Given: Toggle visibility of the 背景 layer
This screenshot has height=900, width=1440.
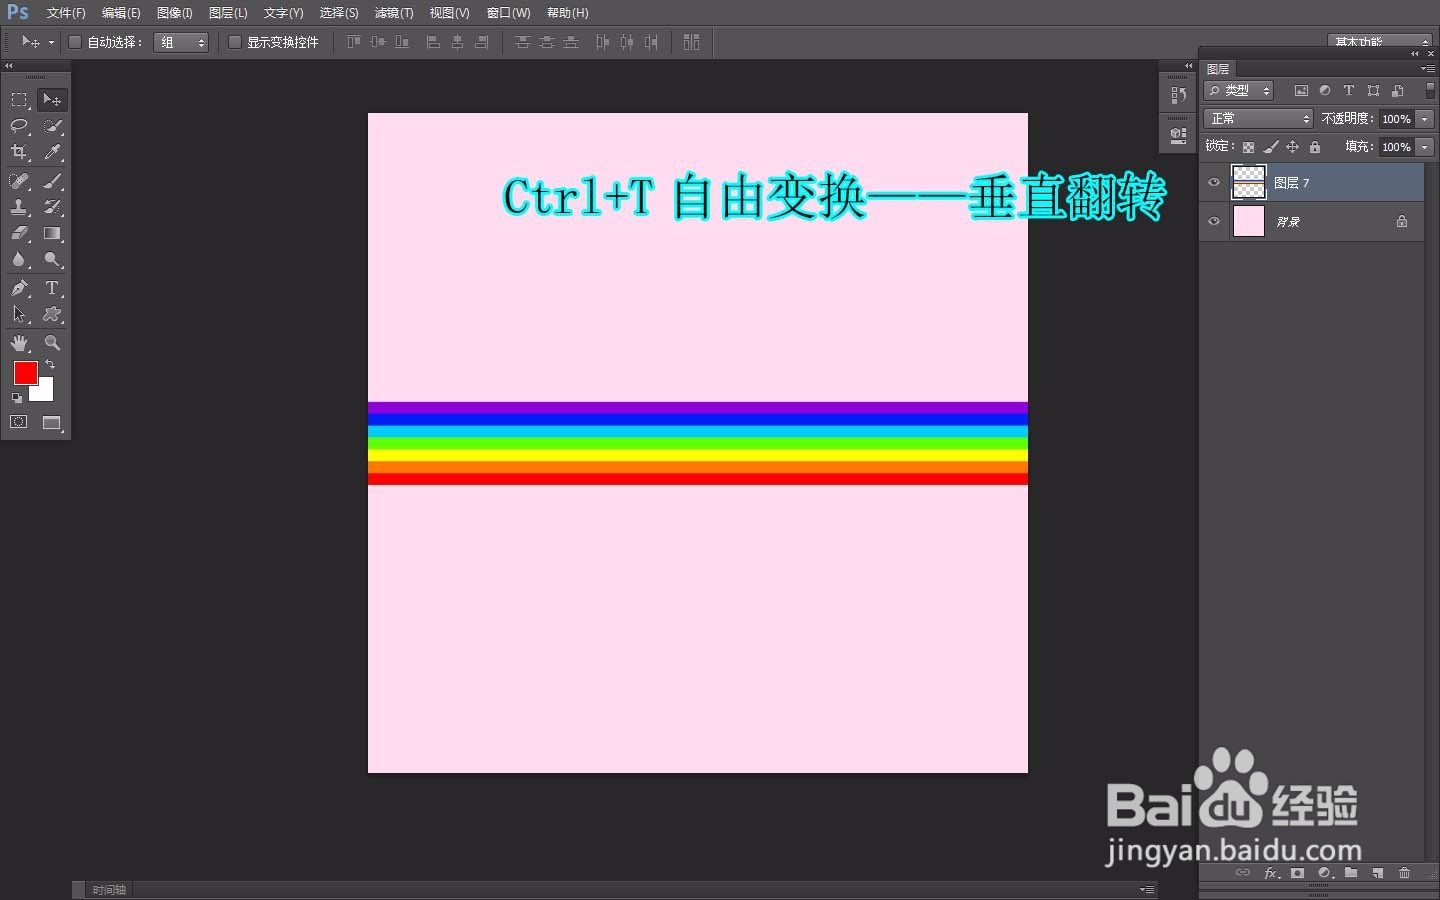Looking at the screenshot, I should click(1213, 221).
